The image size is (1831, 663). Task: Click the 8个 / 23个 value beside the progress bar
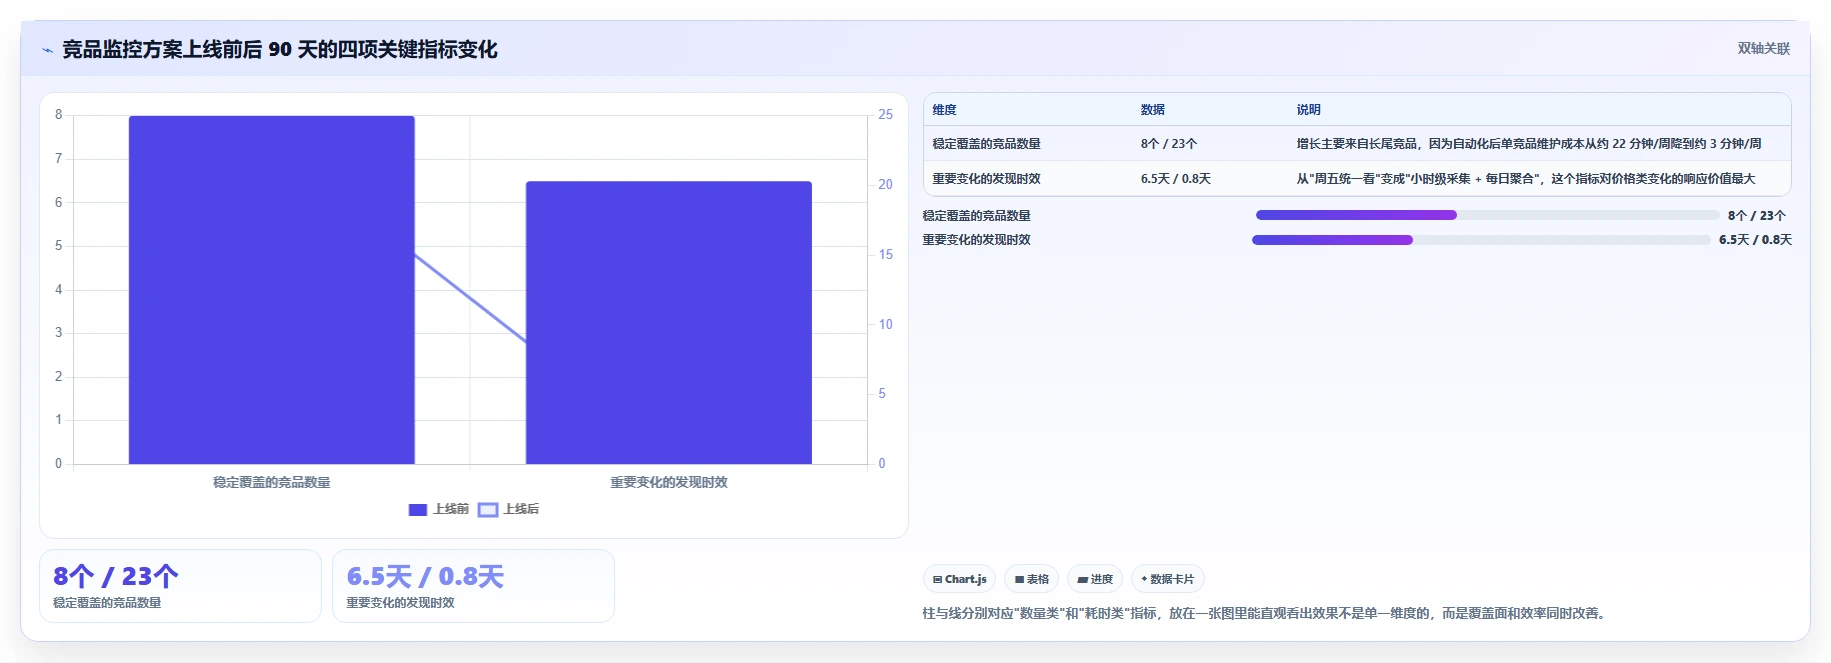(x=1757, y=216)
